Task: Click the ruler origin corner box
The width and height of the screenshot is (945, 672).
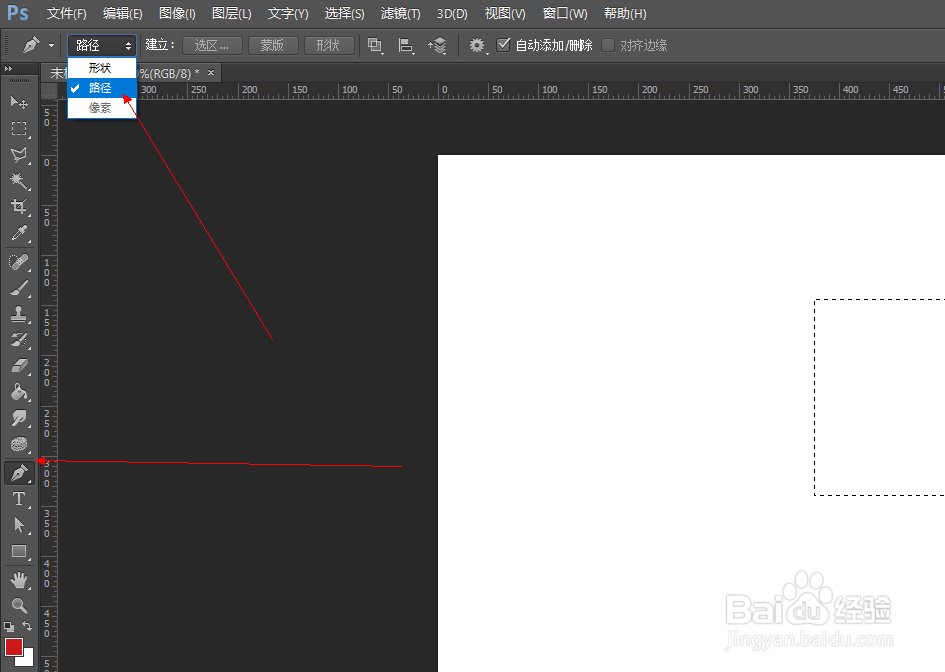Action: point(49,92)
